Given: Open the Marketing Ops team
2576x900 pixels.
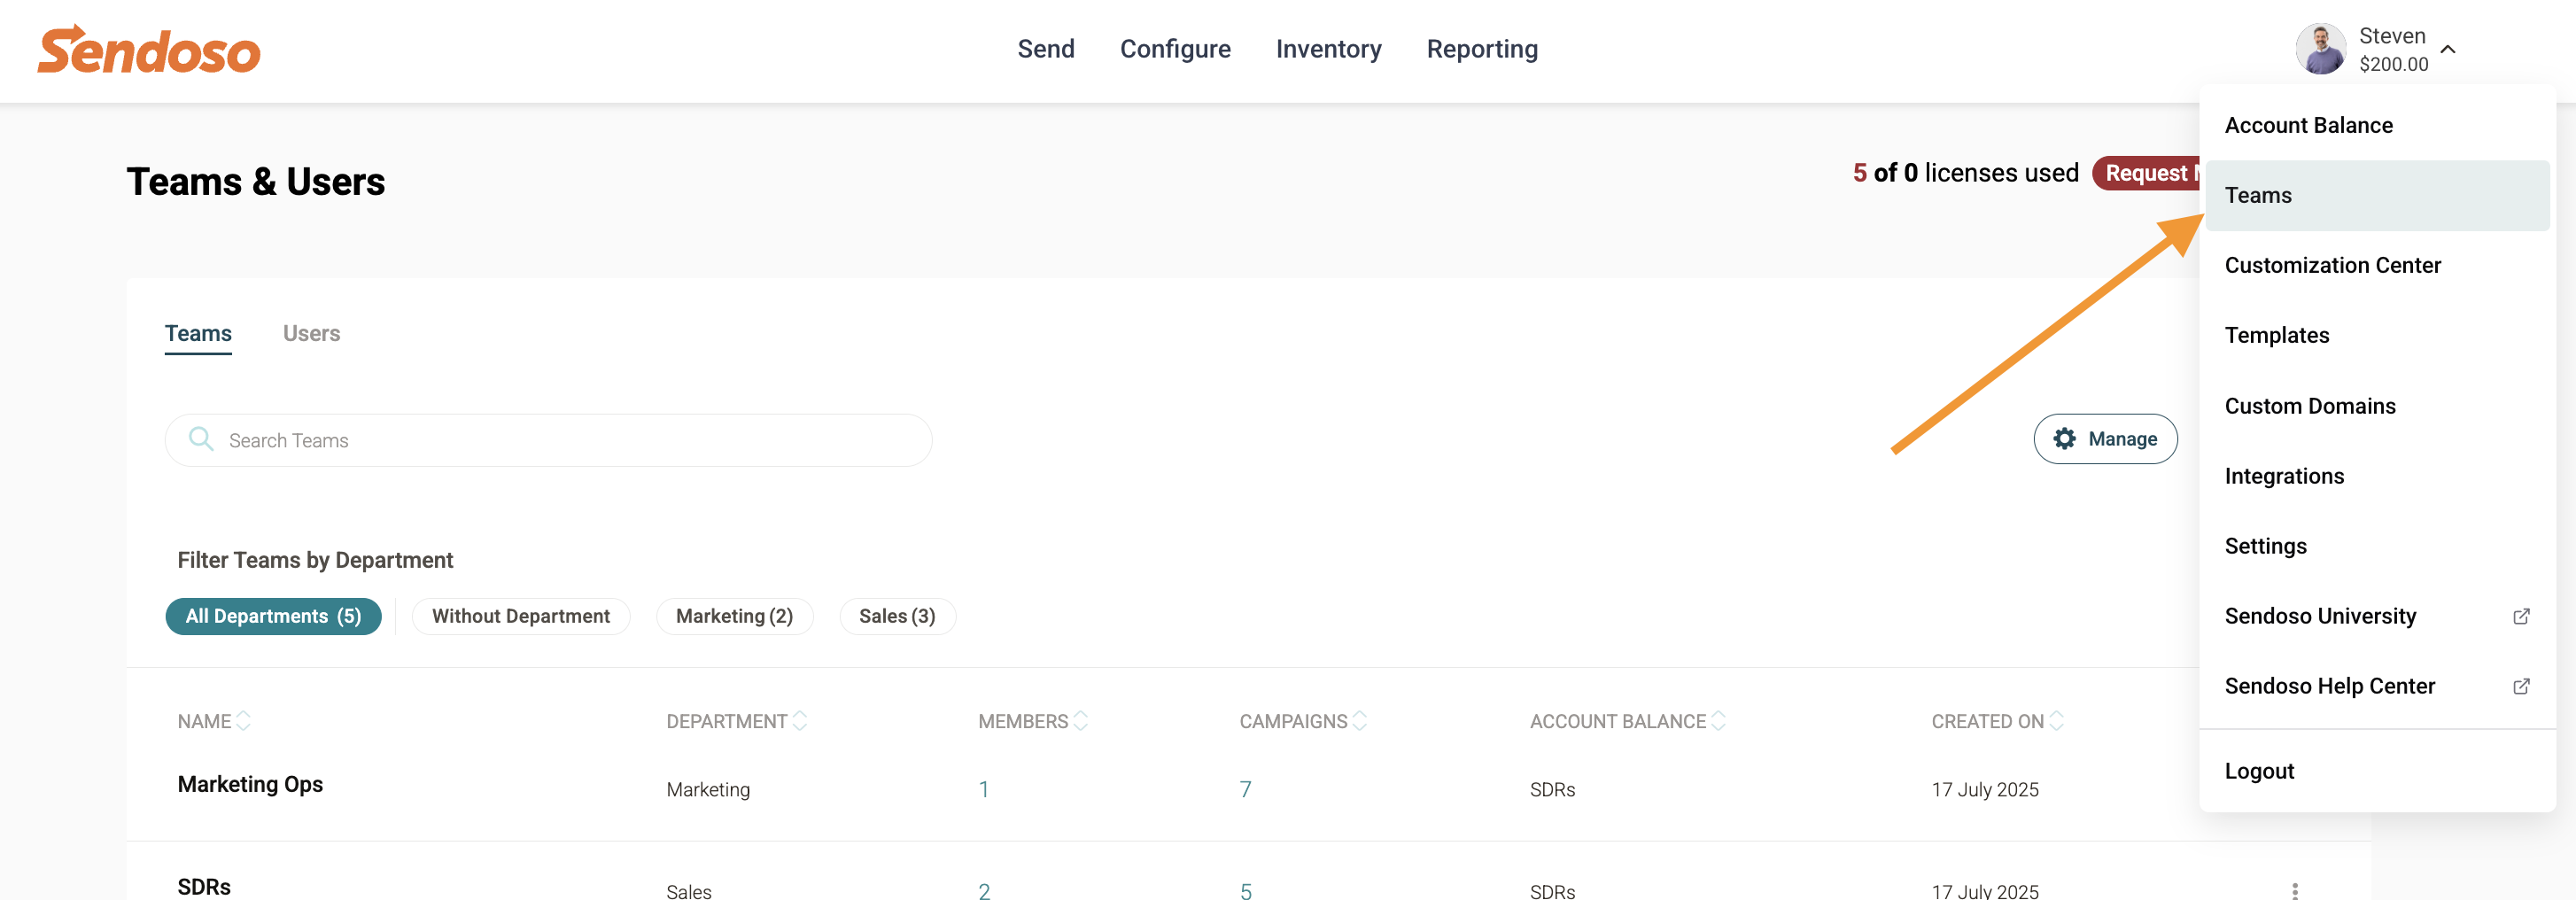Looking at the screenshot, I should coord(250,784).
